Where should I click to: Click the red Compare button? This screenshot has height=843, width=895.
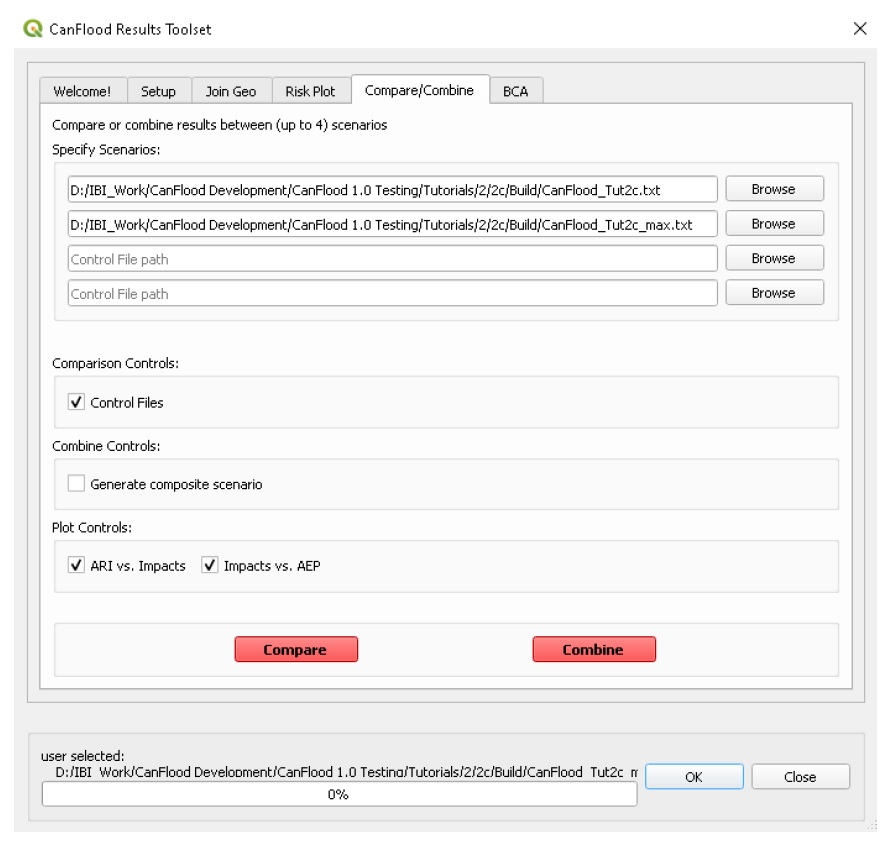(296, 650)
